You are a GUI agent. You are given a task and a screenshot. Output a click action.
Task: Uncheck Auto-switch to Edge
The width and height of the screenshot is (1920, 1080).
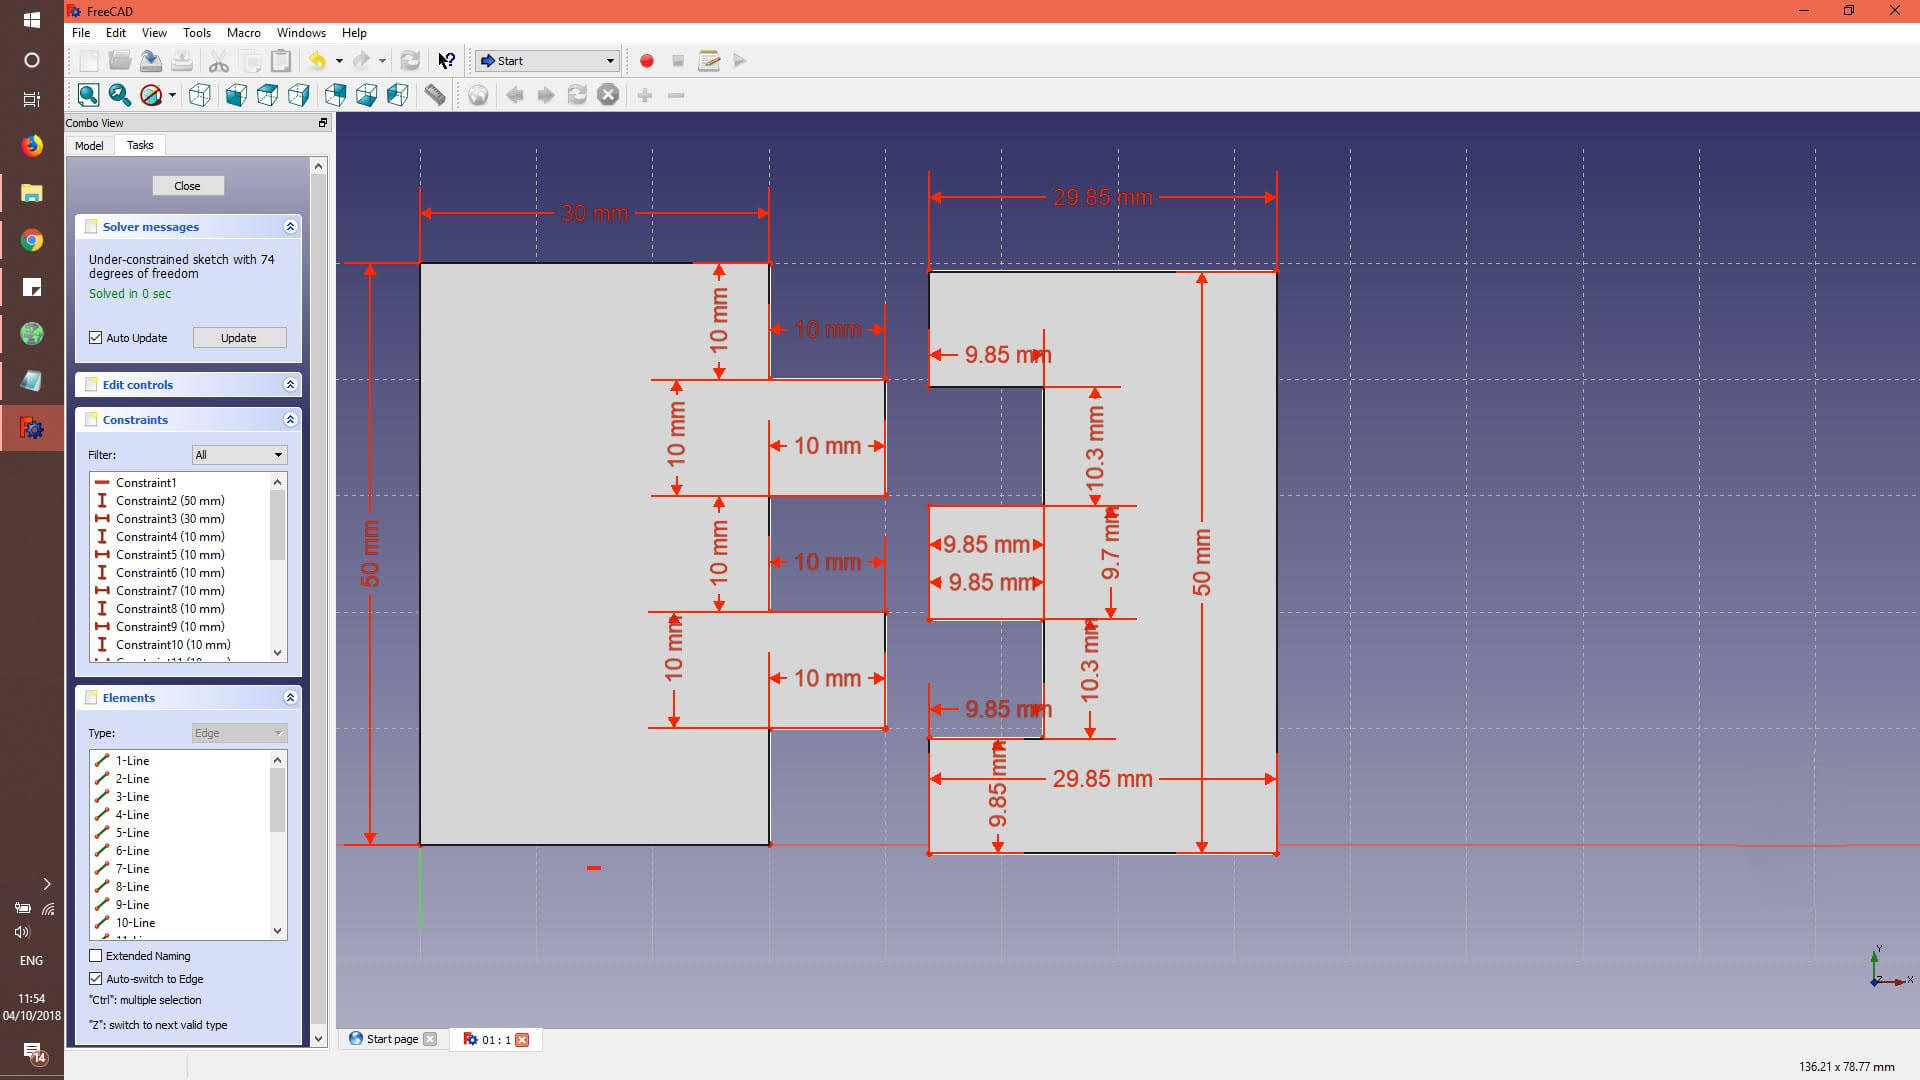click(x=96, y=979)
